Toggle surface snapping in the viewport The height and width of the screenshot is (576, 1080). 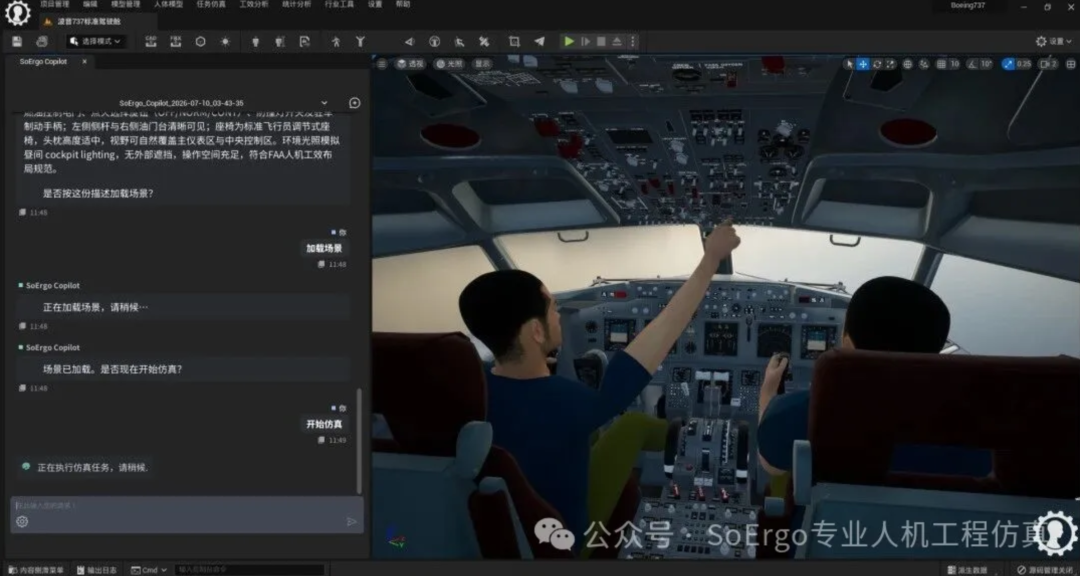(924, 63)
